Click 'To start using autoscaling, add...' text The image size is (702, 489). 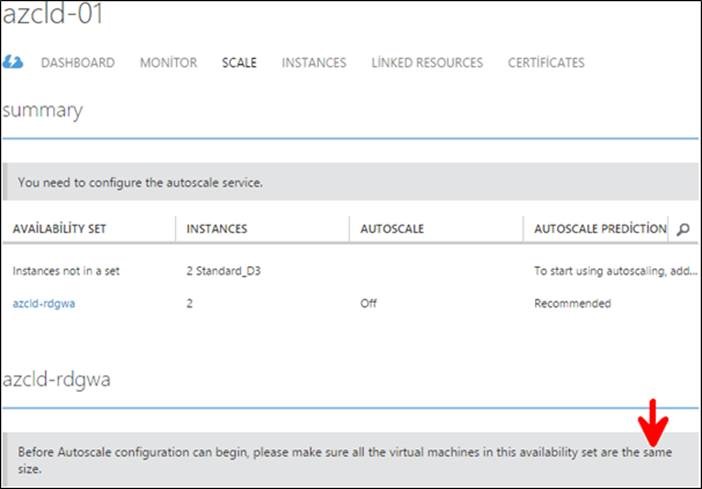[x=616, y=270]
